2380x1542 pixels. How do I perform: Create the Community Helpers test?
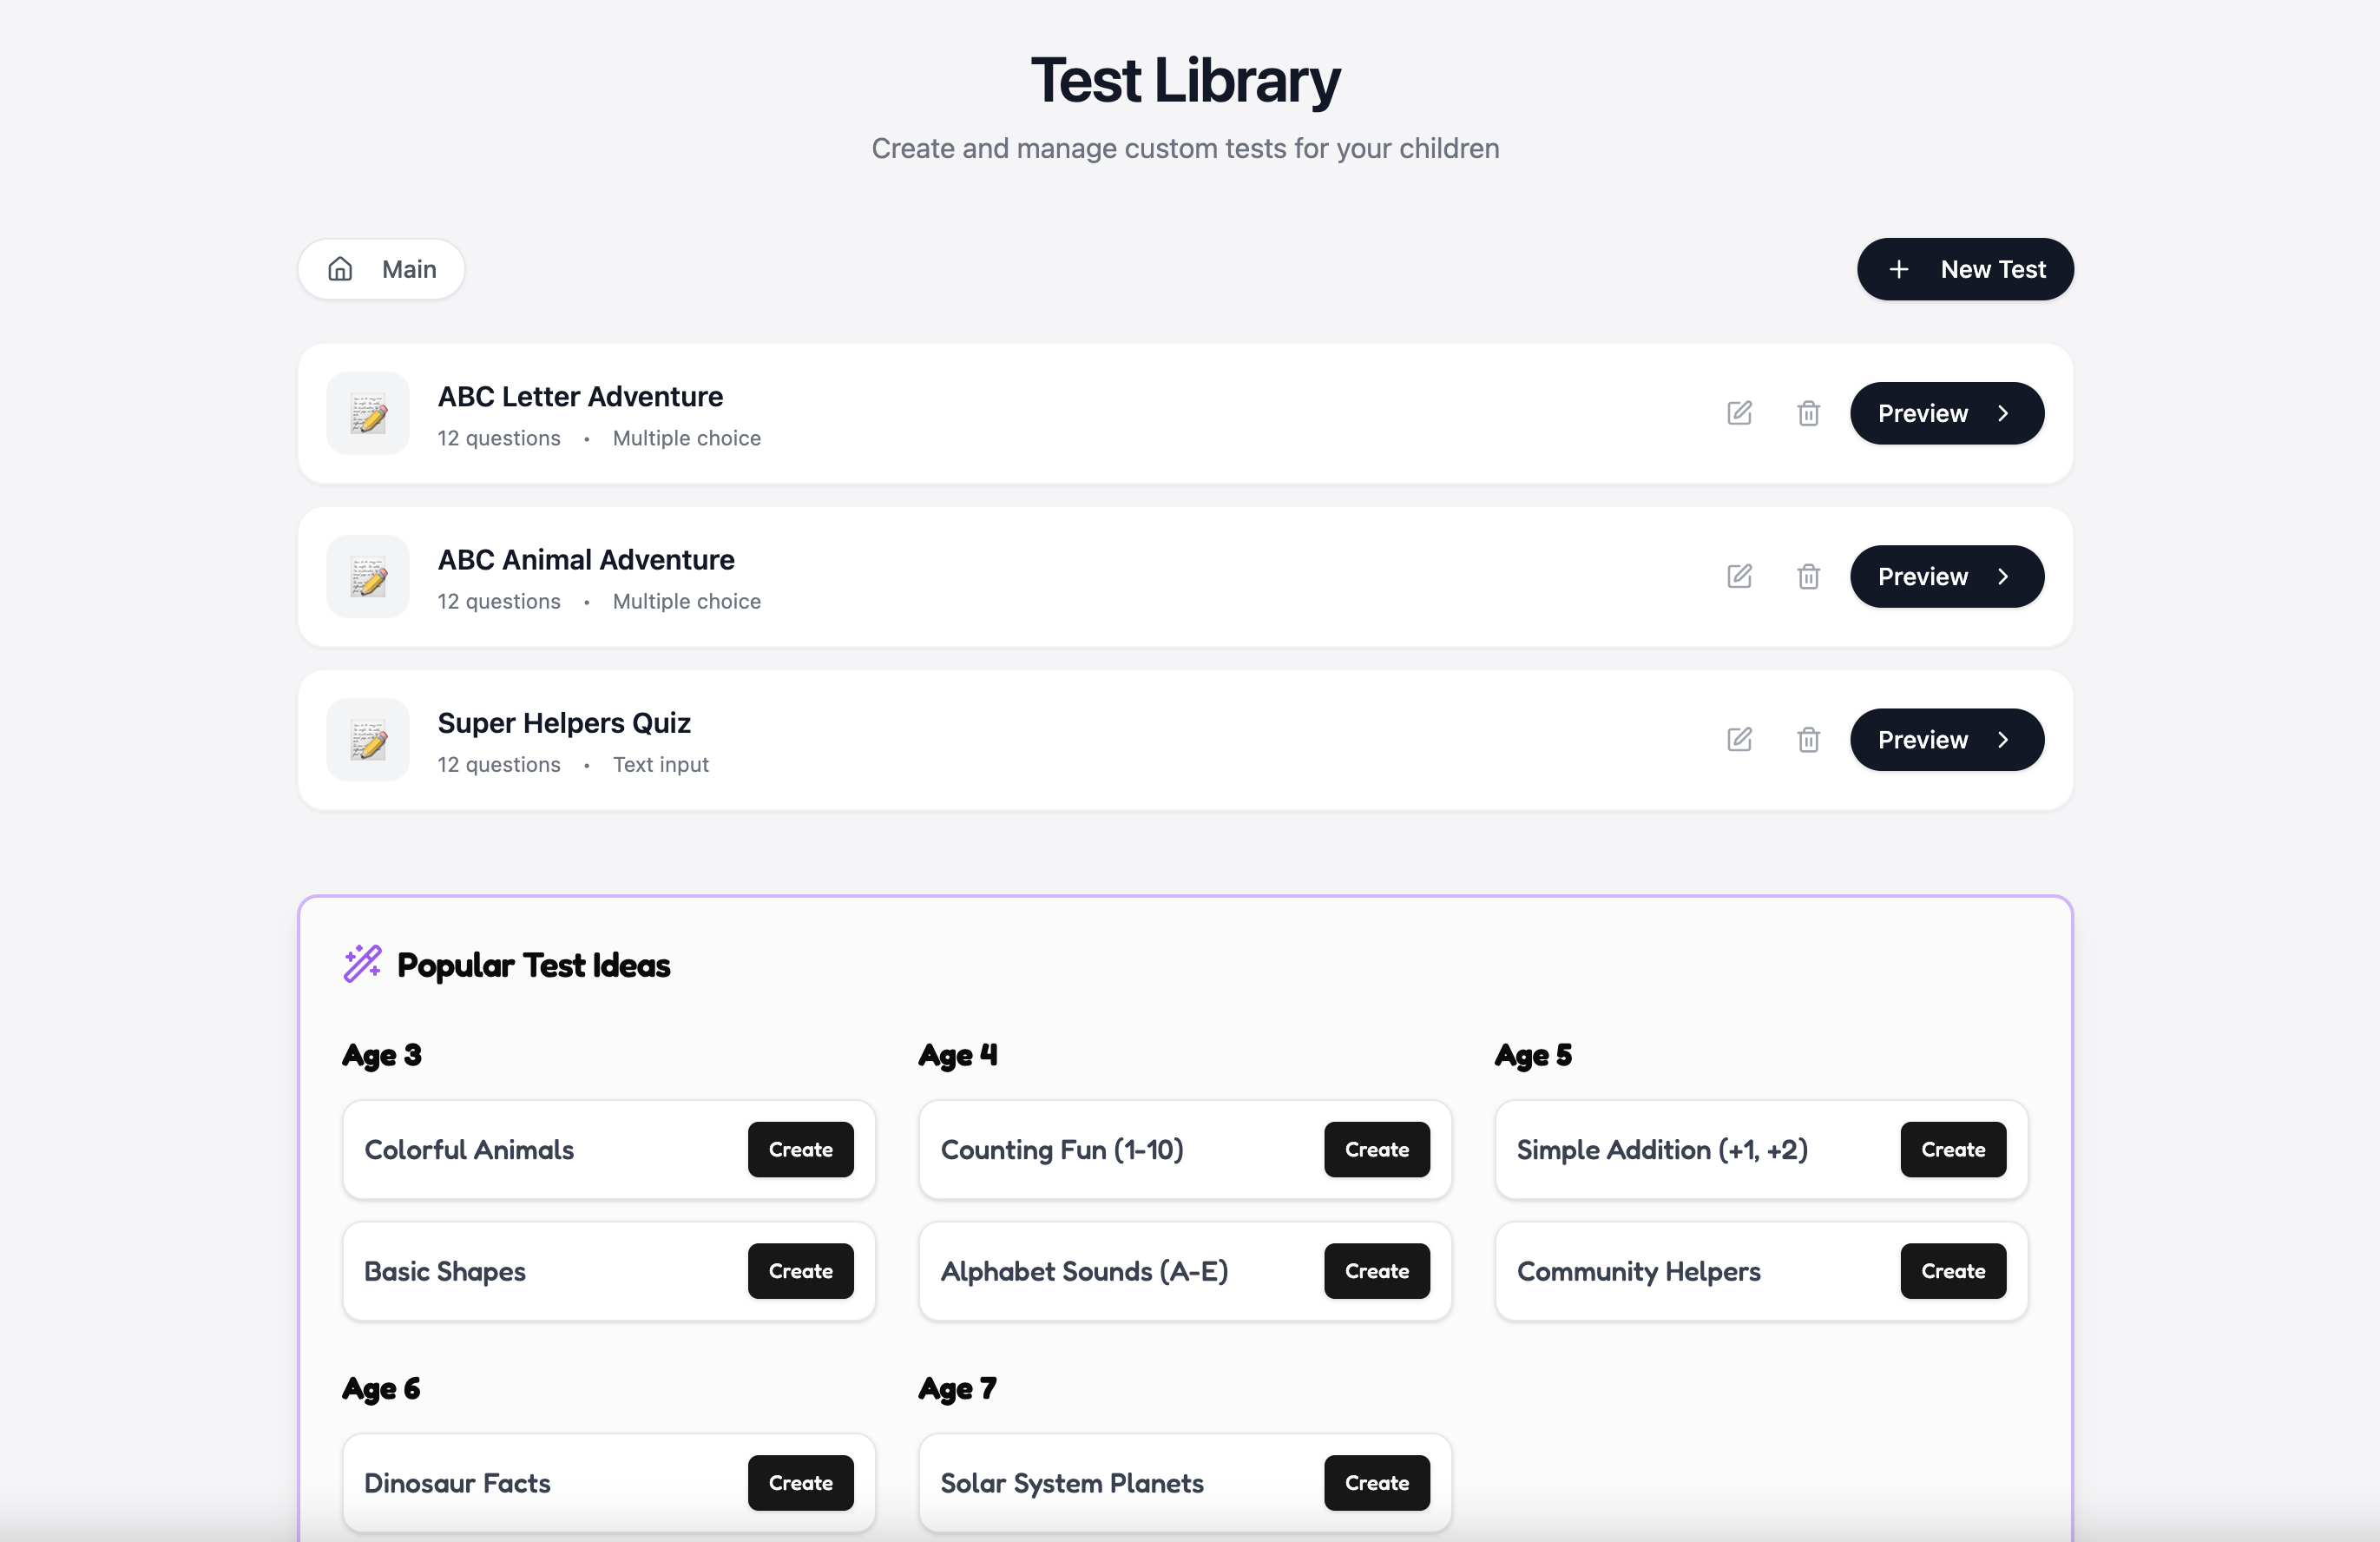pyautogui.click(x=1952, y=1271)
